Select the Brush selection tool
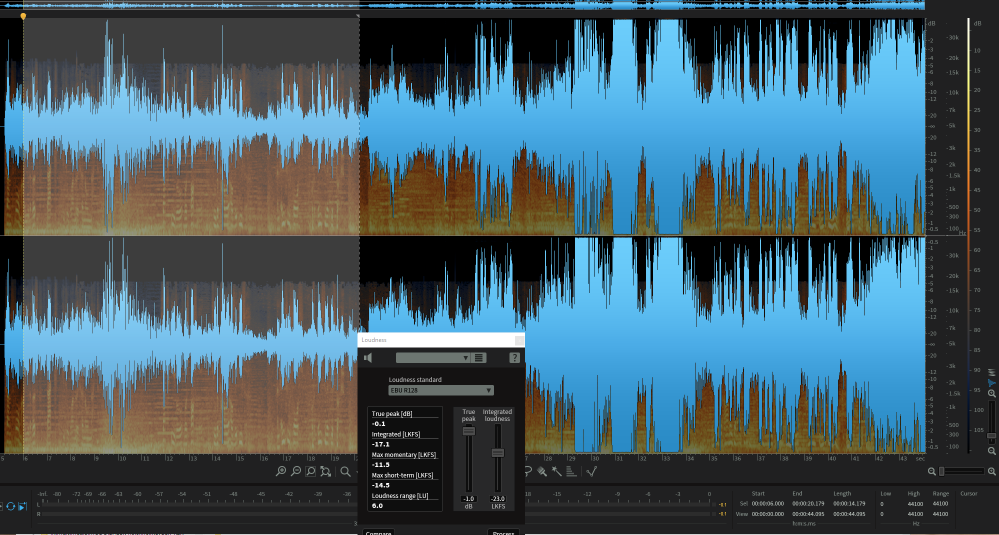999x535 pixels. coord(542,471)
